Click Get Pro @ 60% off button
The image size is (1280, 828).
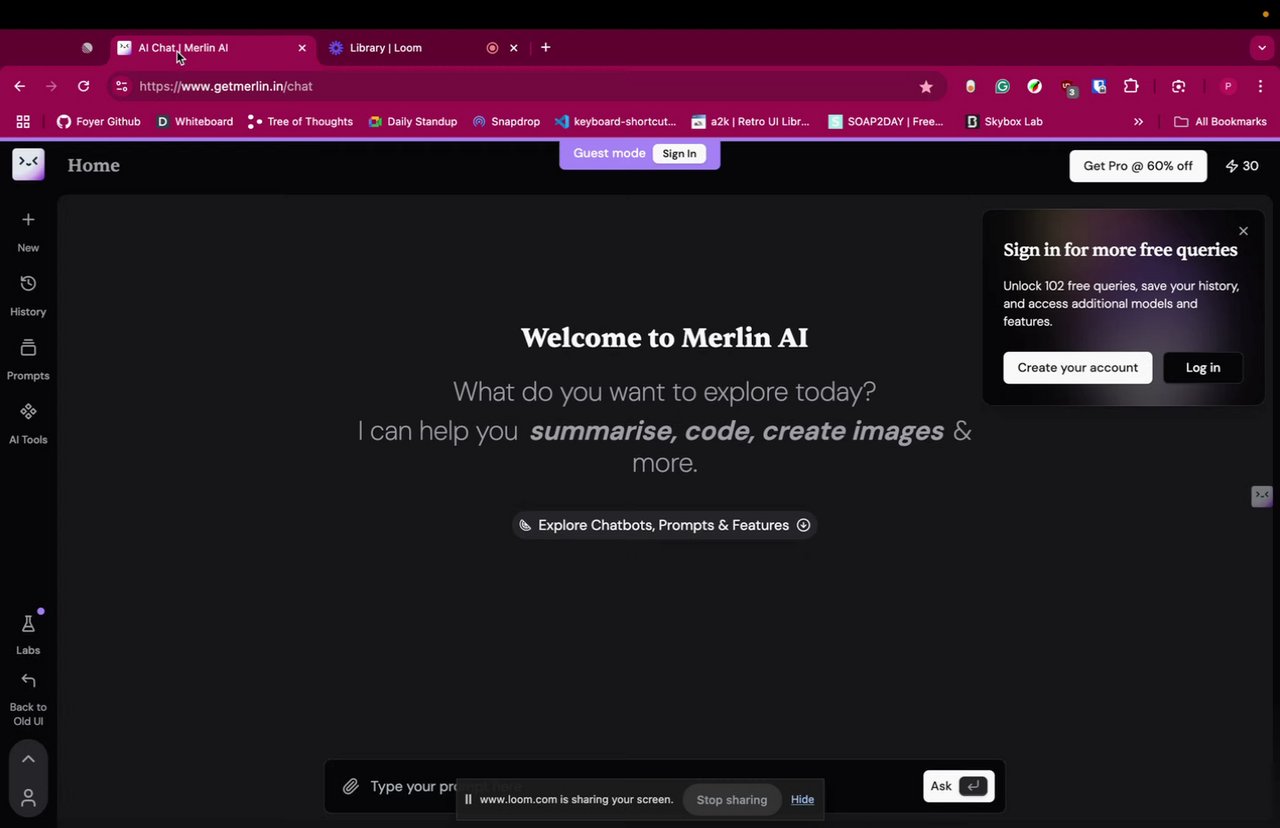point(1138,166)
